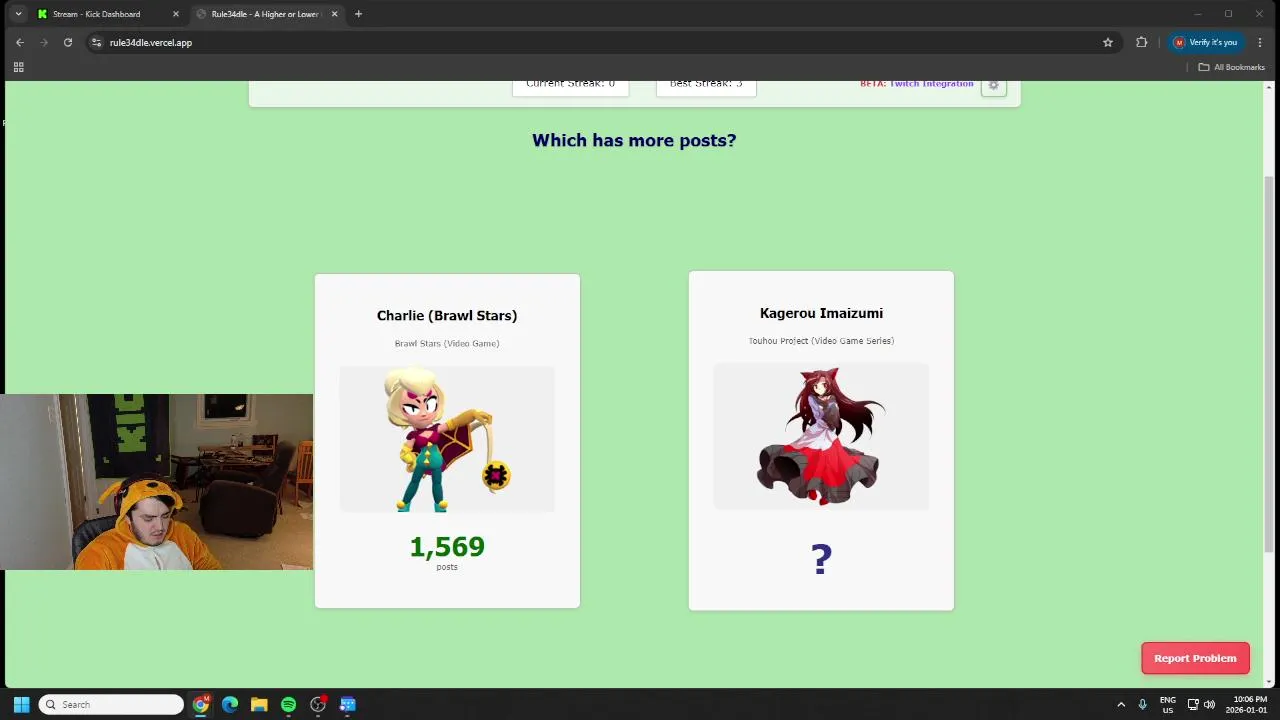Open the volume tray icon
Screen dimensions: 1280x720
1209,704
